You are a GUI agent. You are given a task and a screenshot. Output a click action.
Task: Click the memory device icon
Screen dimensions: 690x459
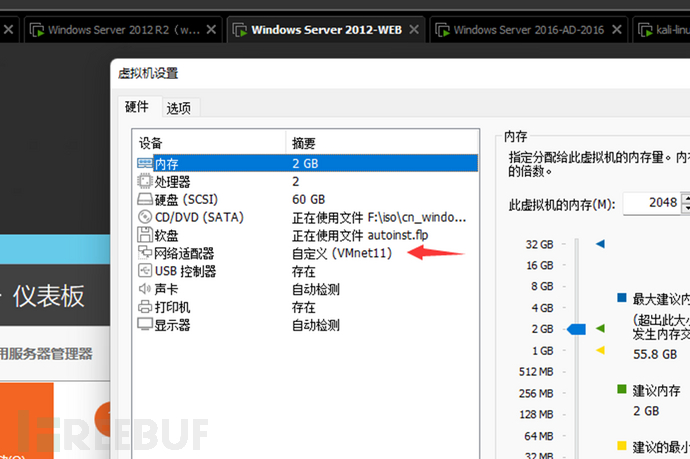point(144,163)
